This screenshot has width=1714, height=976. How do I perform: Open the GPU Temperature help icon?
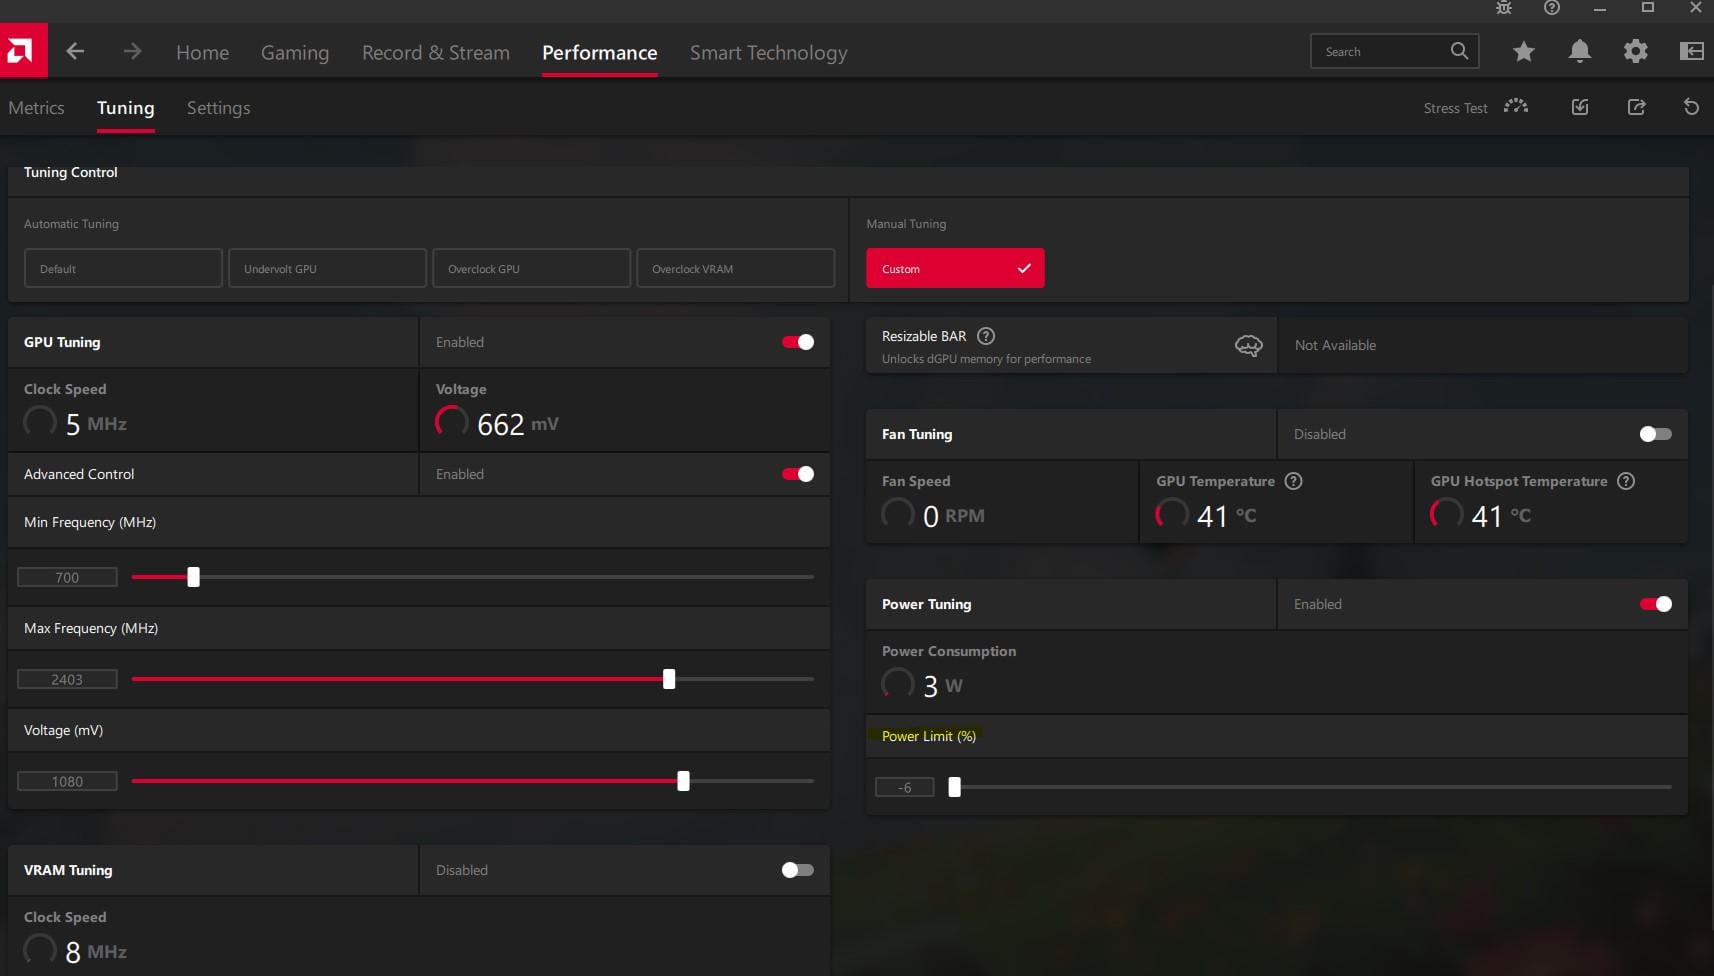pyautogui.click(x=1294, y=481)
